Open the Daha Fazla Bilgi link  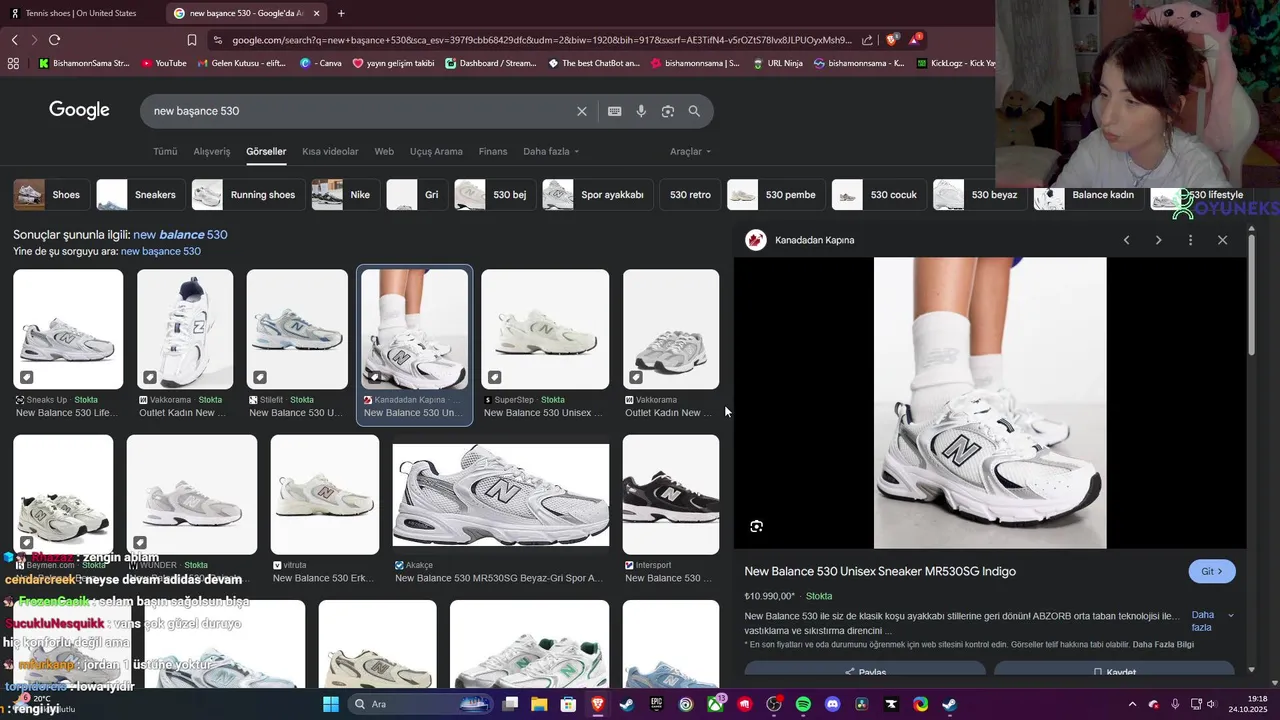pos(1163,645)
